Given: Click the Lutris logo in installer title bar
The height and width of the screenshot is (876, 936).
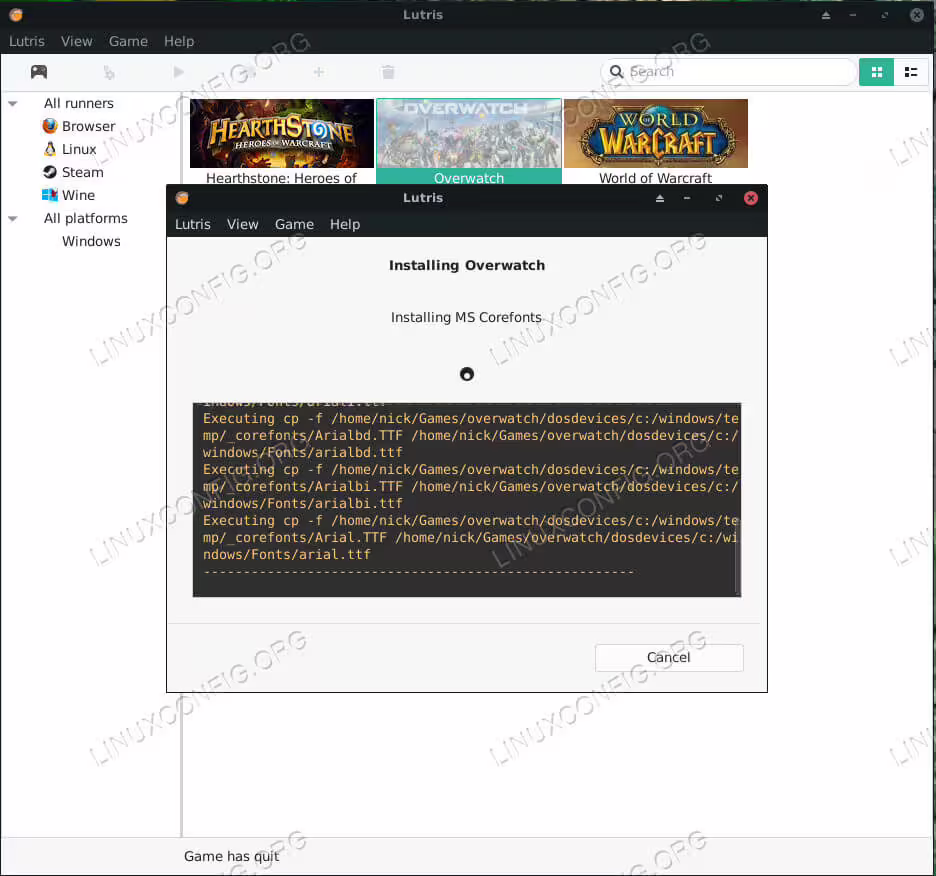Looking at the screenshot, I should click(x=182, y=198).
